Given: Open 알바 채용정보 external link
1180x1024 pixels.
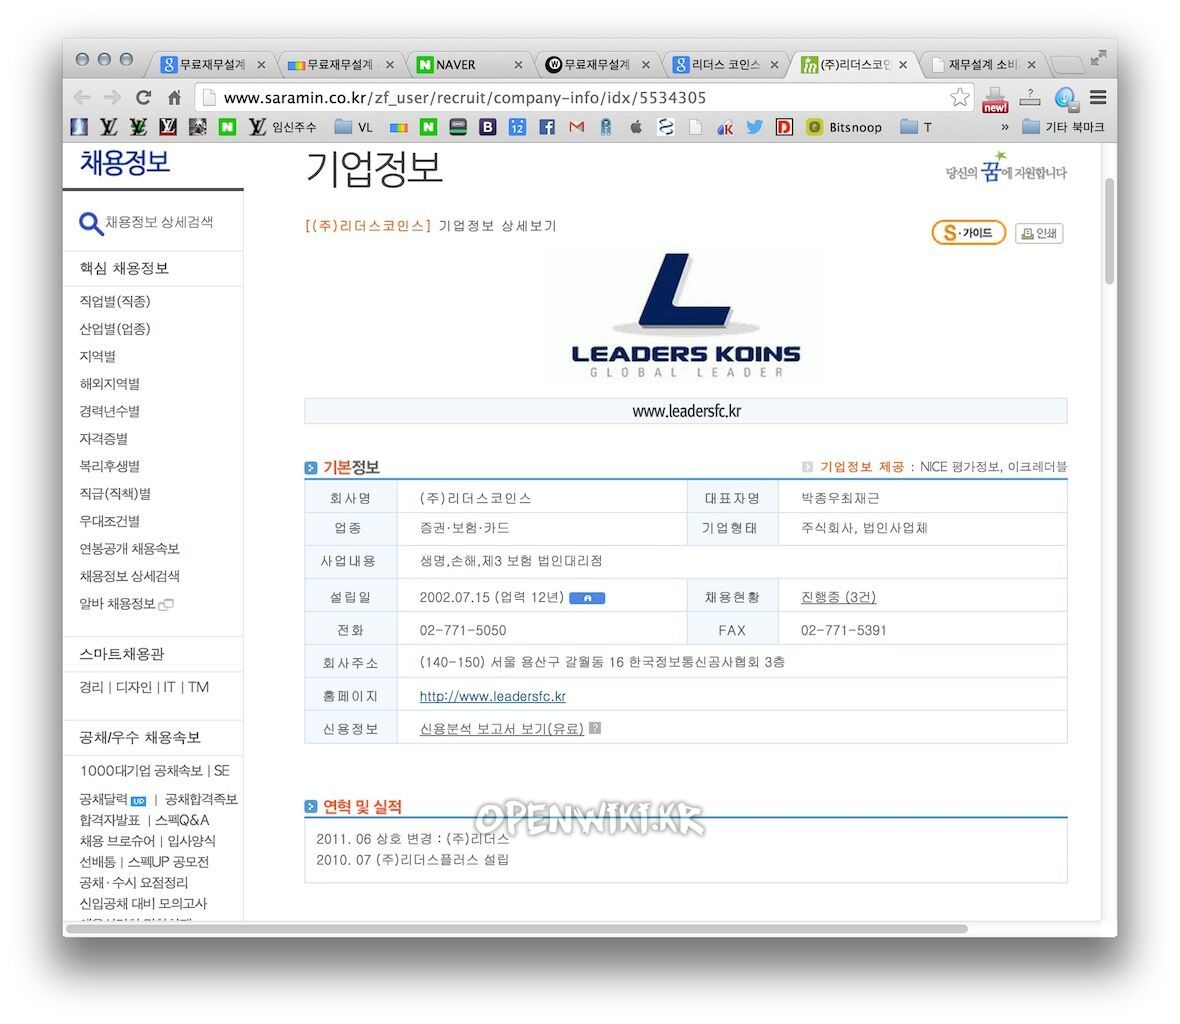Looking at the screenshot, I should pyautogui.click(x=126, y=603).
